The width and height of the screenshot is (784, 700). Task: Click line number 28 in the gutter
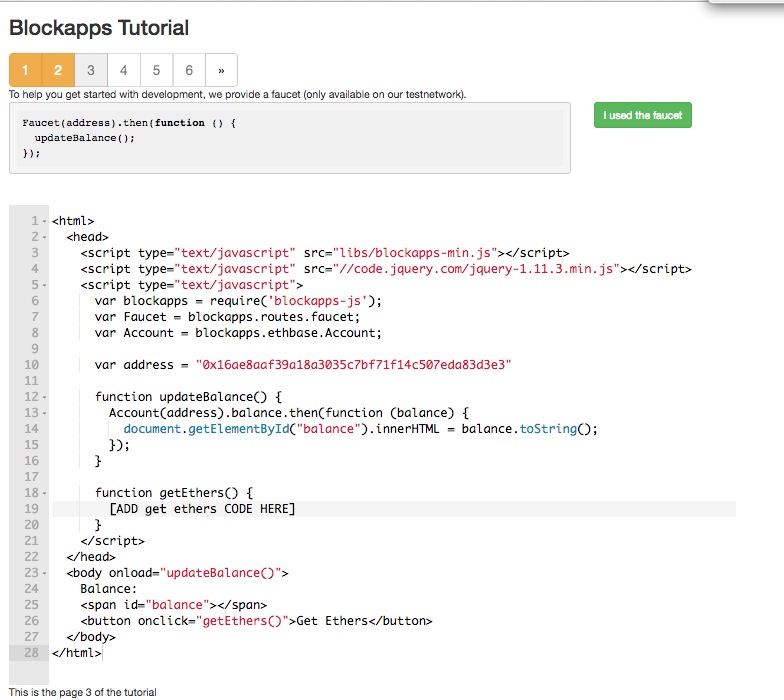coord(31,652)
